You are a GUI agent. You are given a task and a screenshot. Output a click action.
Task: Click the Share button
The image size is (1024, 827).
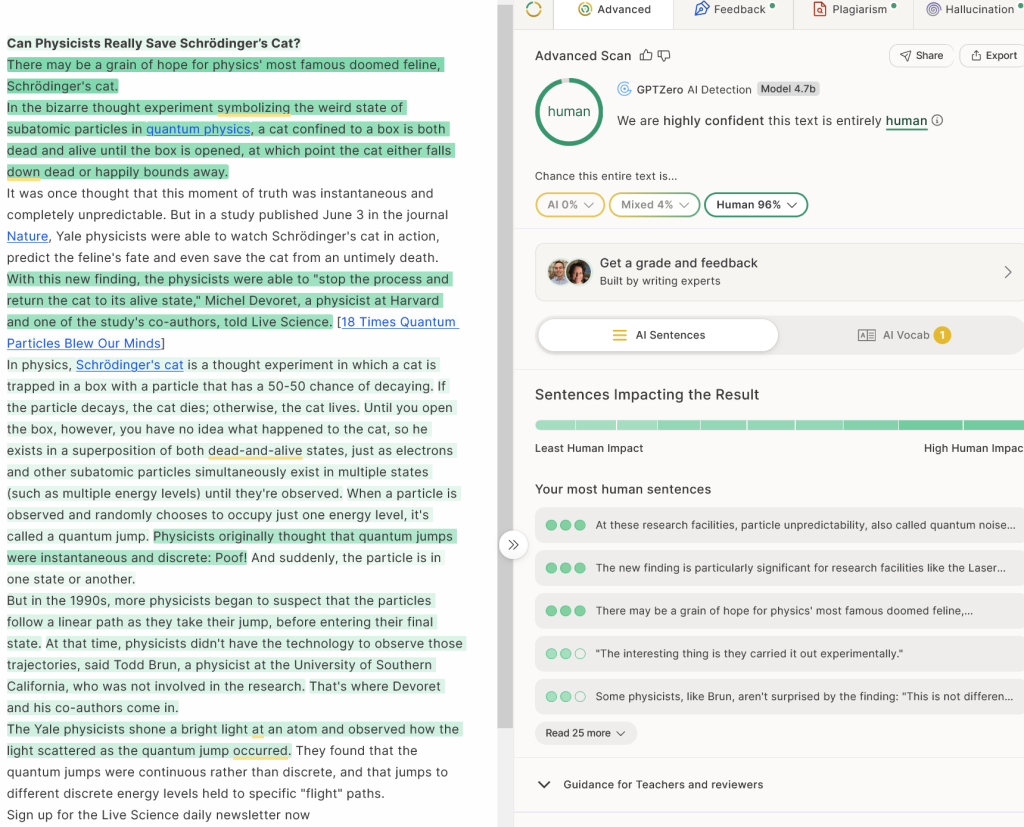921,56
